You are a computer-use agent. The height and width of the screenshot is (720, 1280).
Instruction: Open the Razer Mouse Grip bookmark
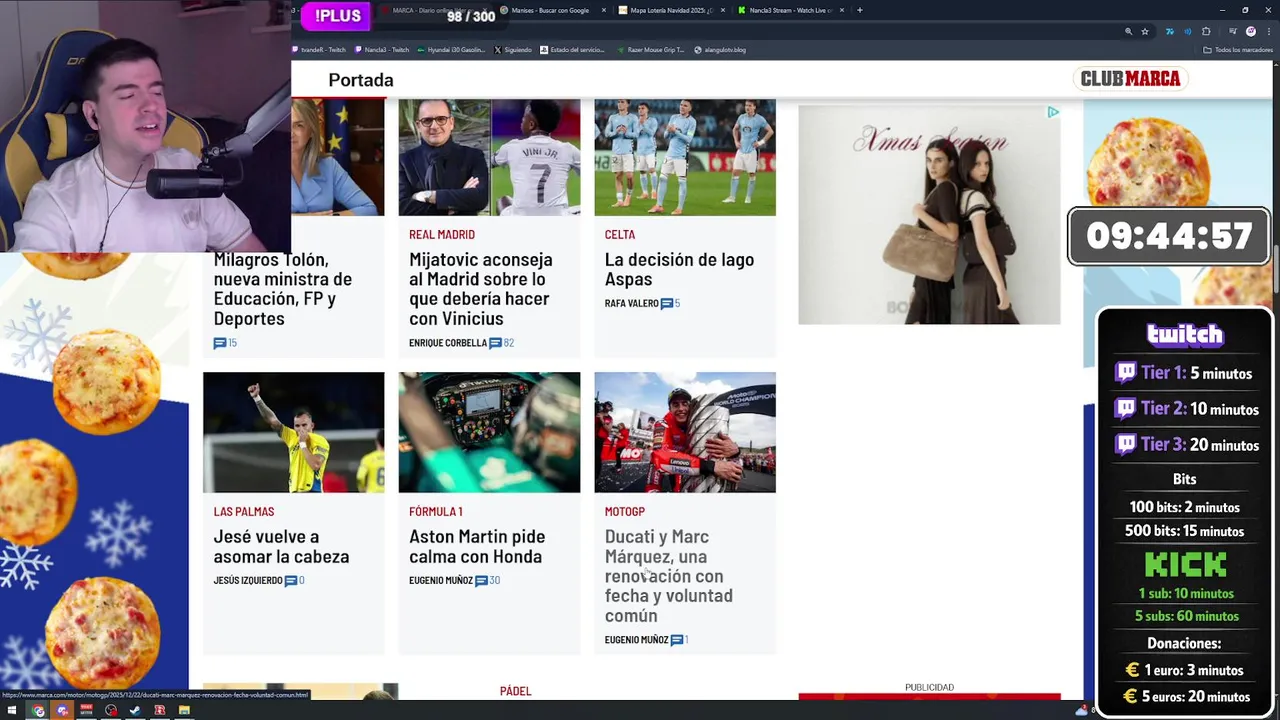[x=651, y=49]
